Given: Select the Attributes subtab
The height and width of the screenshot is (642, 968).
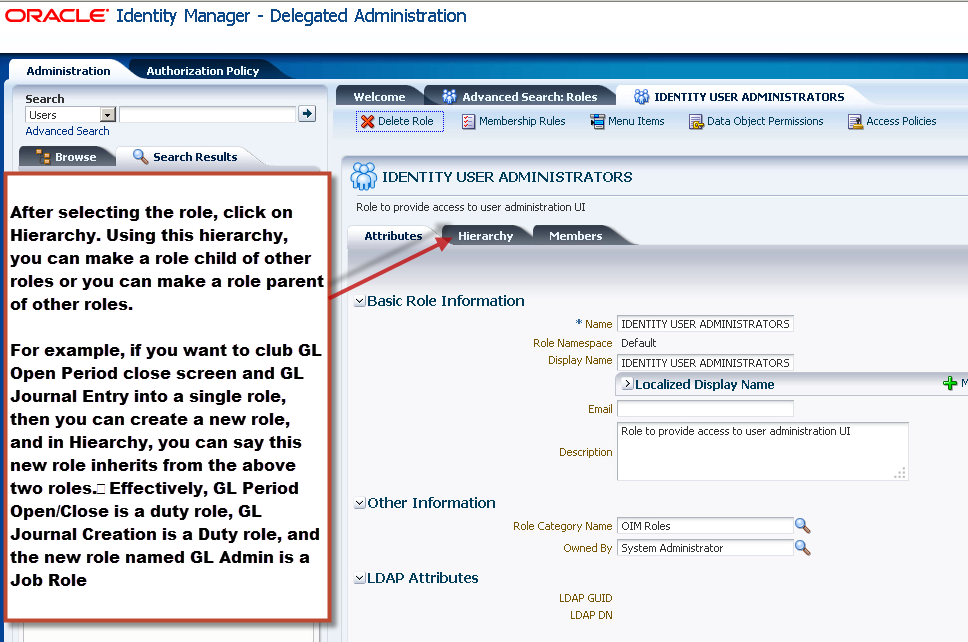Looking at the screenshot, I should coord(393,236).
